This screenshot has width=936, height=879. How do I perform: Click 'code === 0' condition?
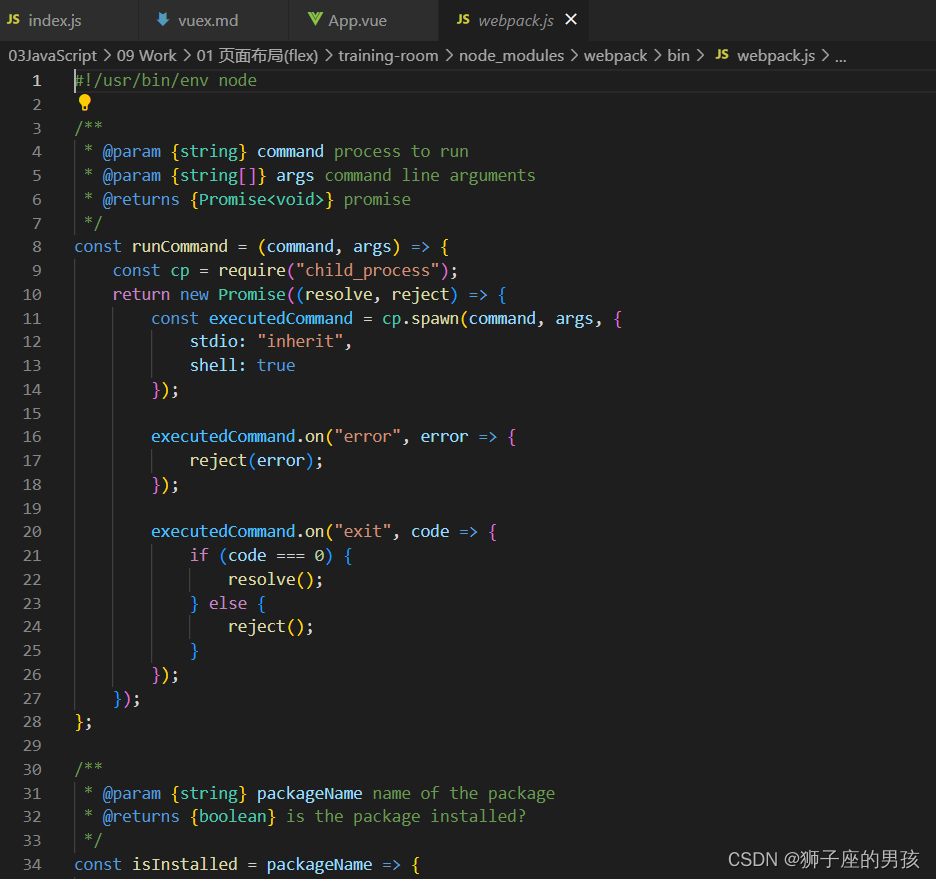tap(276, 556)
